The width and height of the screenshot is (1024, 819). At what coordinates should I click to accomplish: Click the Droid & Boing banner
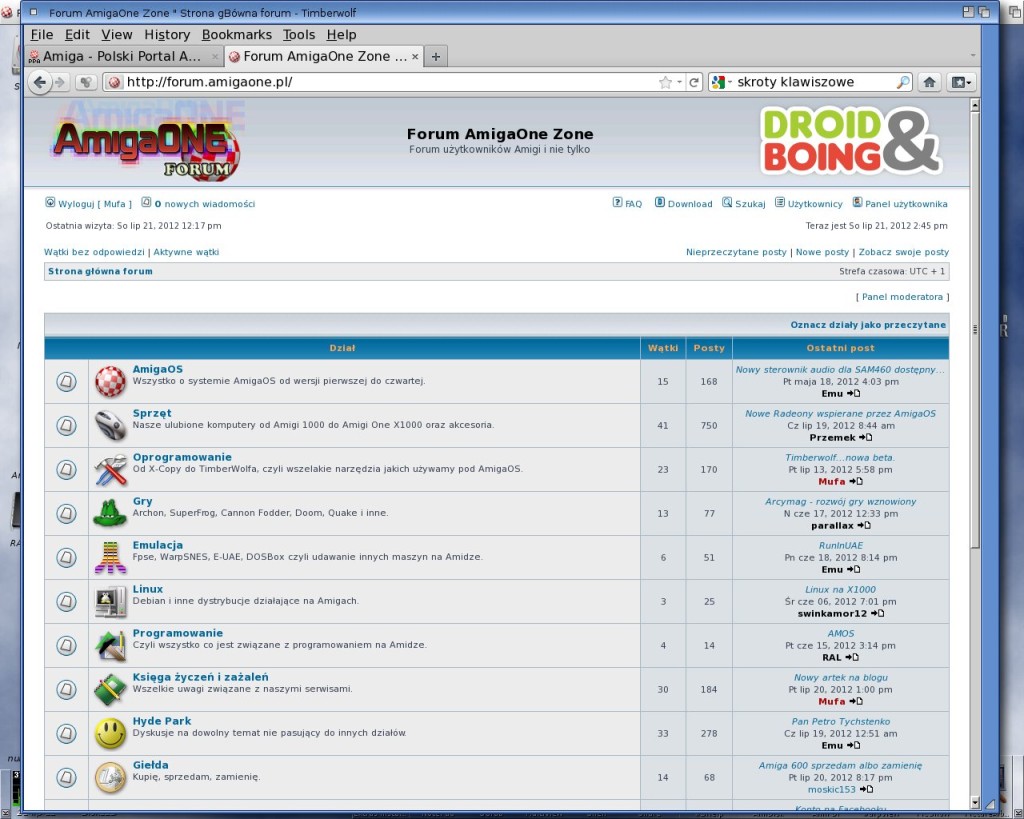[850, 142]
